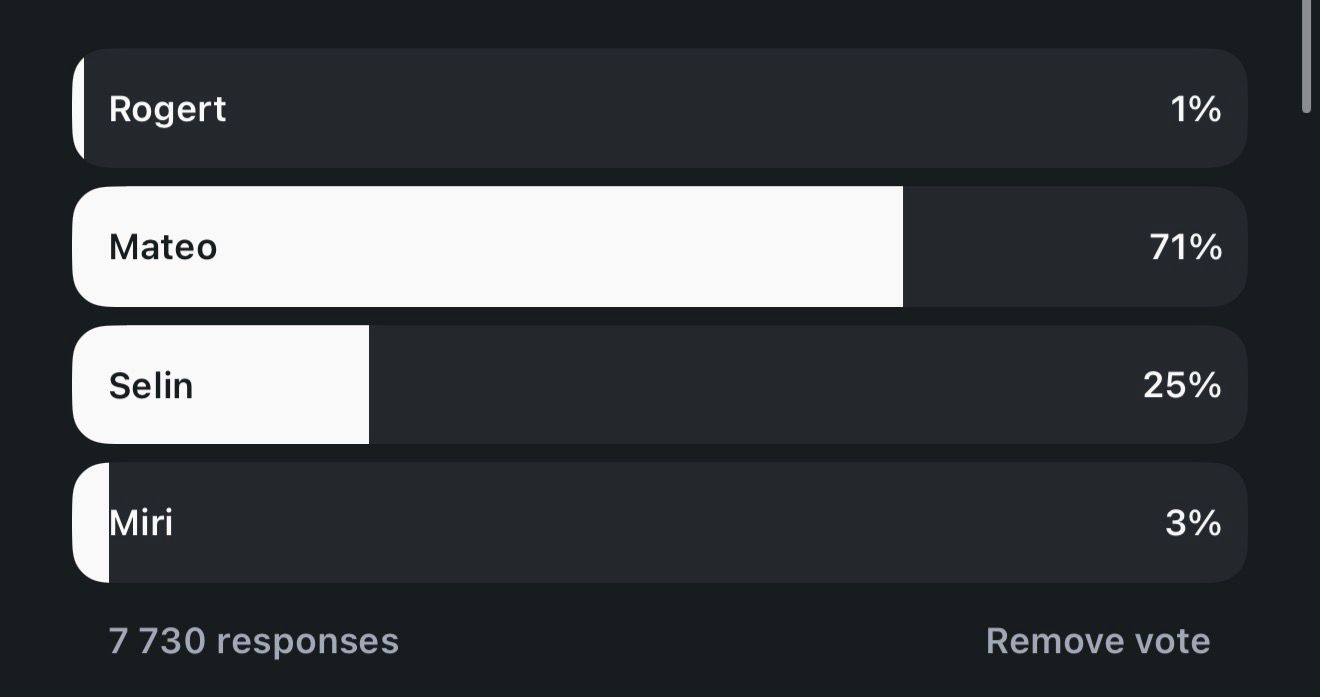Click the Remove vote link
The image size is (1320, 697).
coord(1097,641)
